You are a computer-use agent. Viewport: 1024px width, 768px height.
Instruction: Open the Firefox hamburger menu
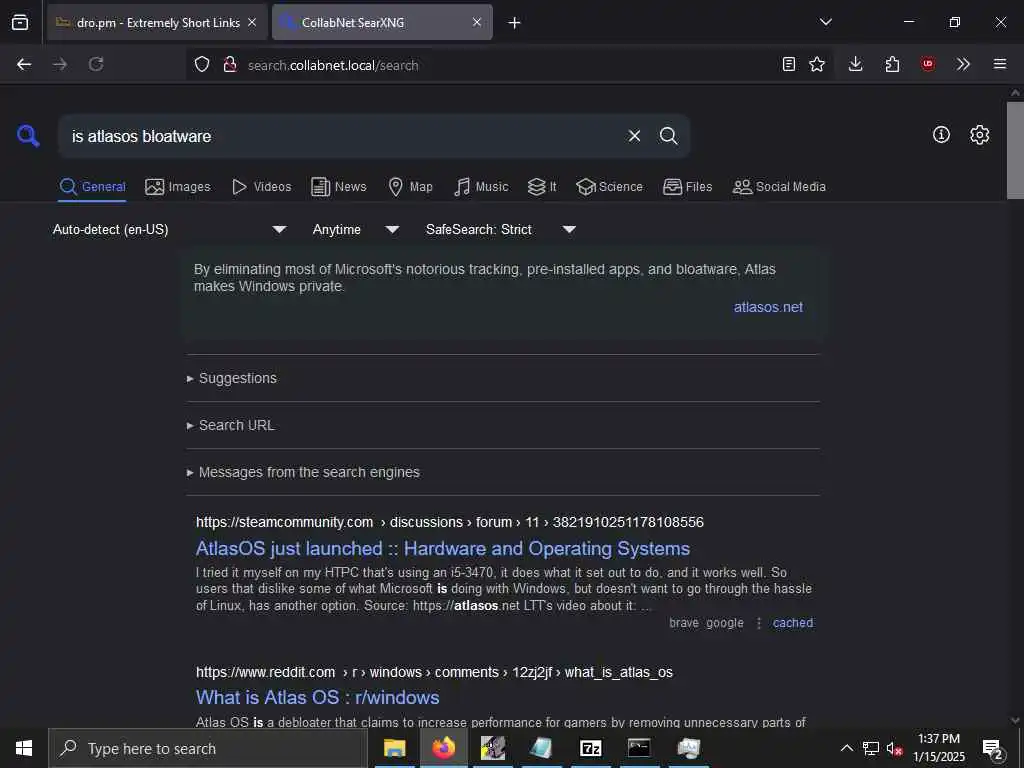(x=999, y=64)
